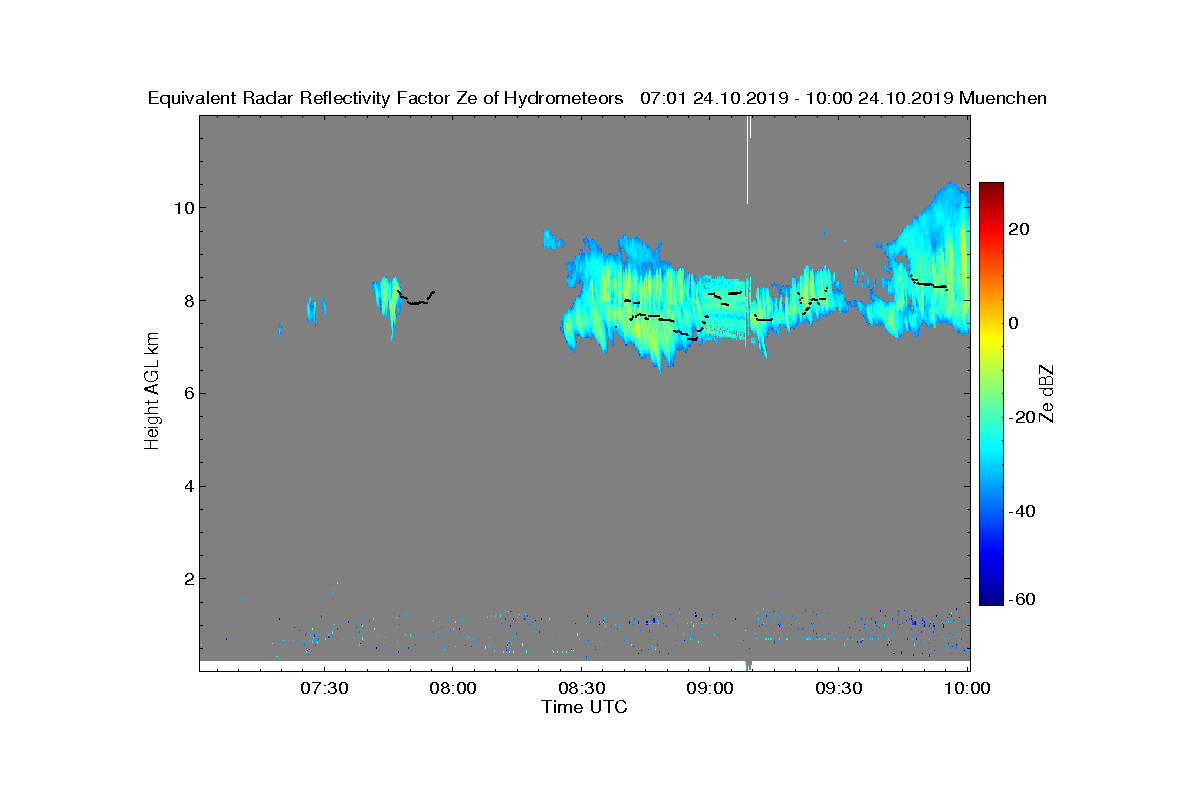Click the colorbar tick label '-20'
Screen dimensions: 1200x800
pos(1022,417)
